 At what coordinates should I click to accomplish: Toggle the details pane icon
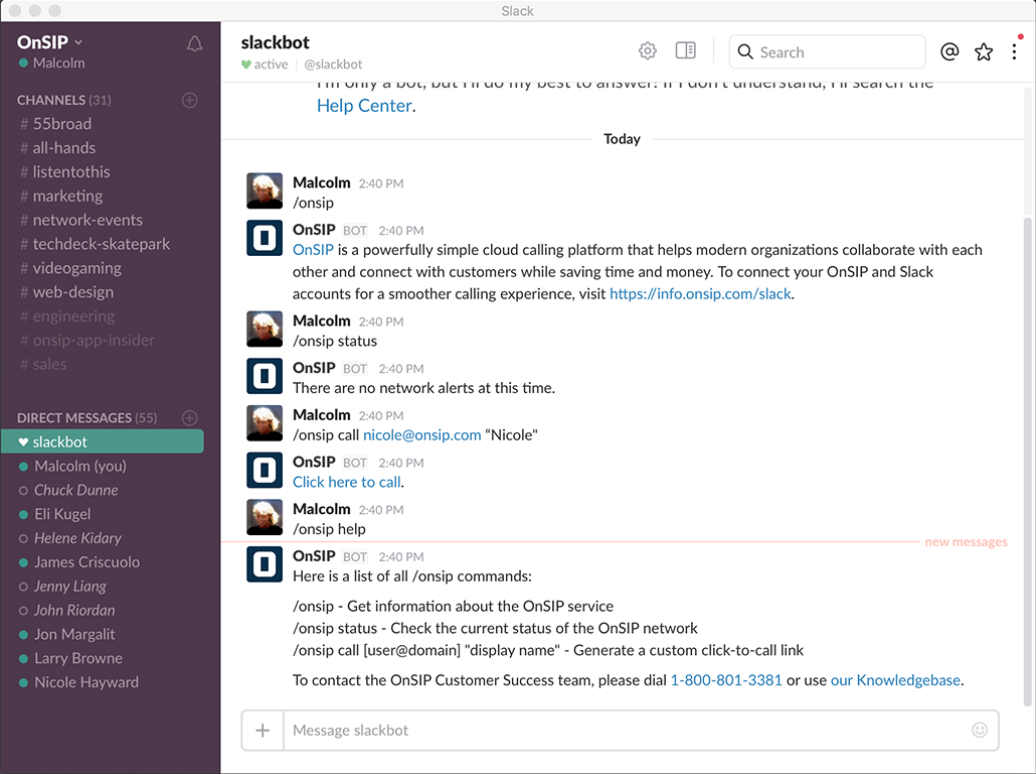pos(685,50)
